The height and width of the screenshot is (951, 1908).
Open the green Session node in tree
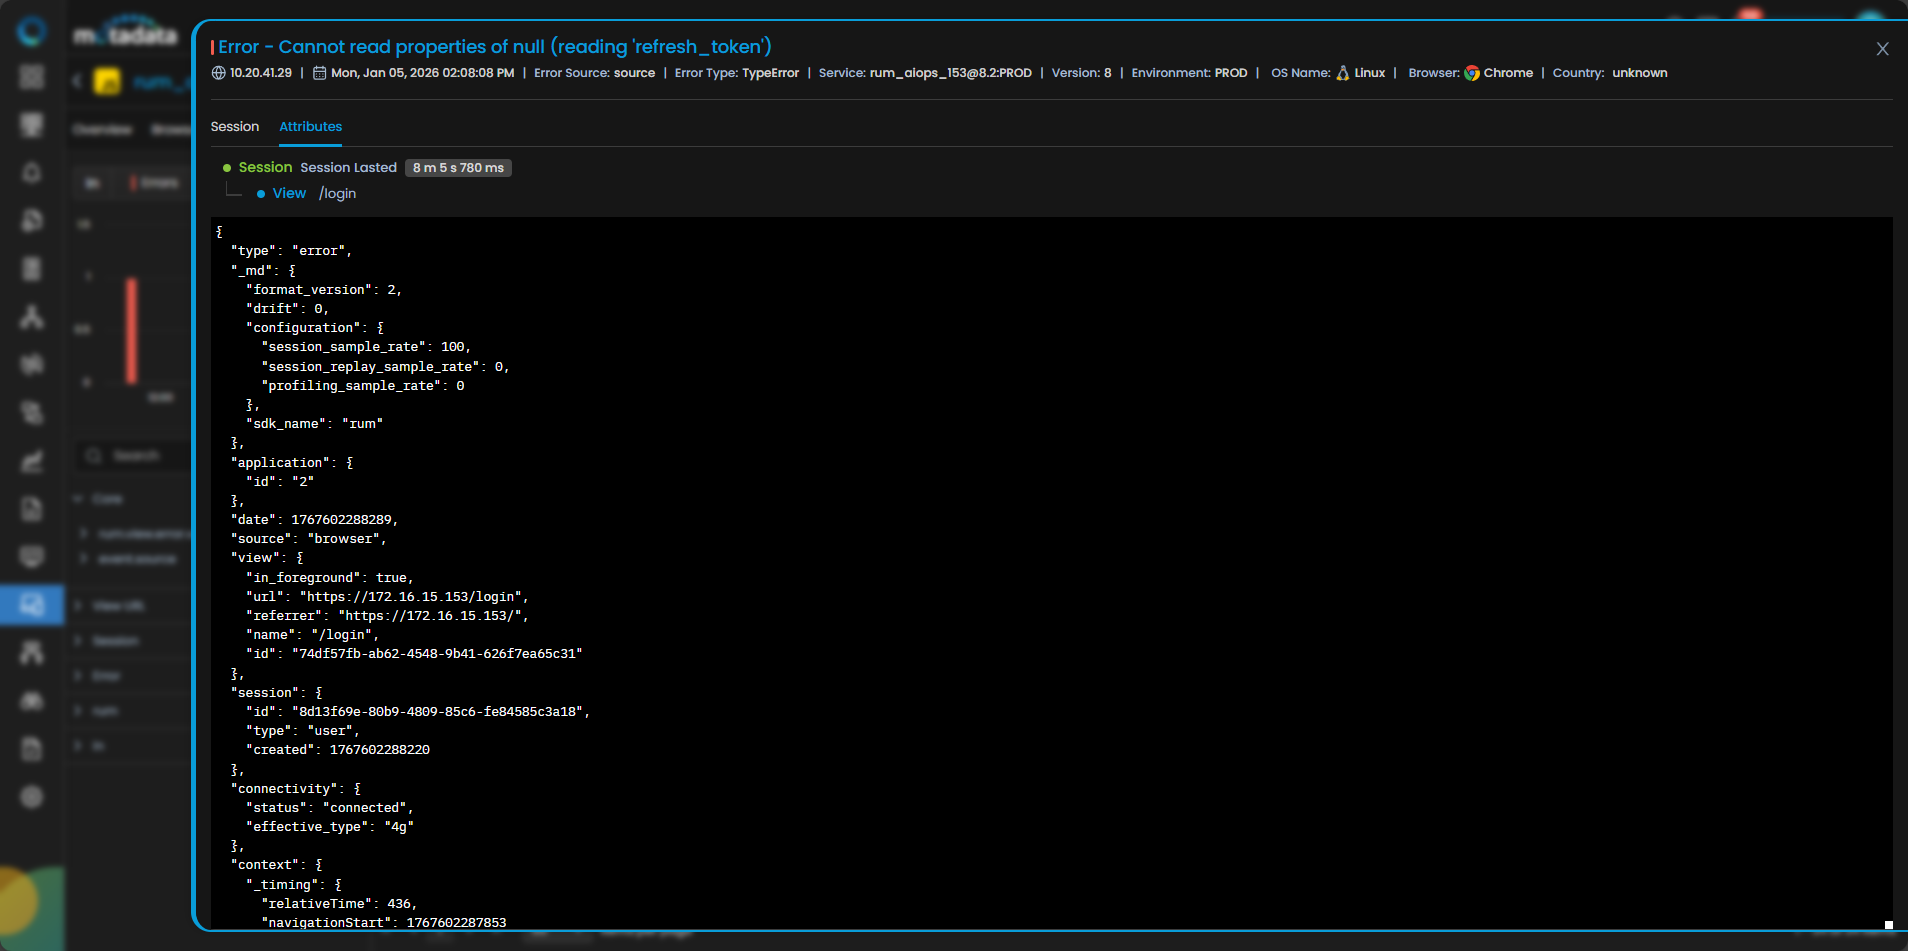tap(265, 168)
